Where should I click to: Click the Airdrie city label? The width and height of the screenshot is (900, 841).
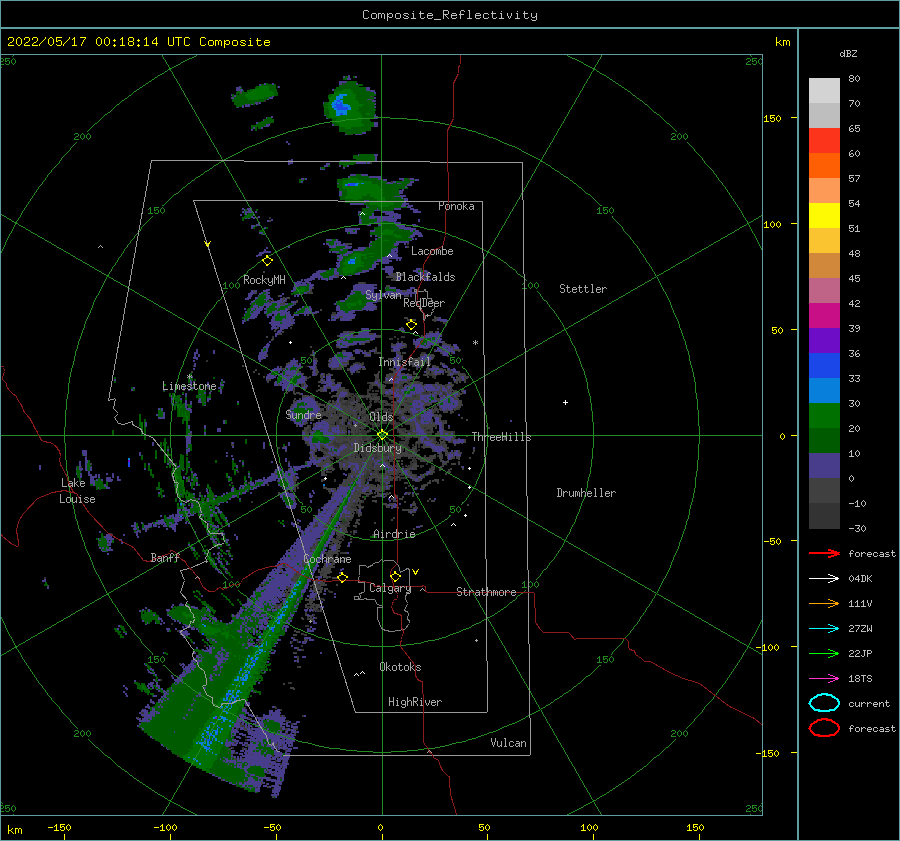pos(394,534)
